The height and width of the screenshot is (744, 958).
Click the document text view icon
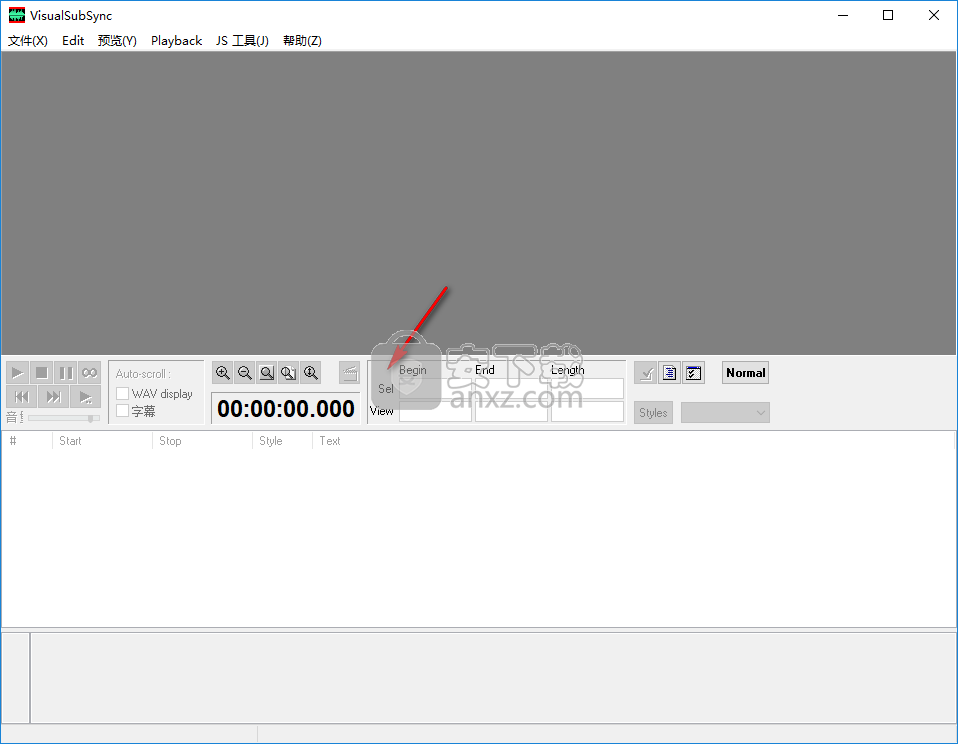(x=670, y=373)
